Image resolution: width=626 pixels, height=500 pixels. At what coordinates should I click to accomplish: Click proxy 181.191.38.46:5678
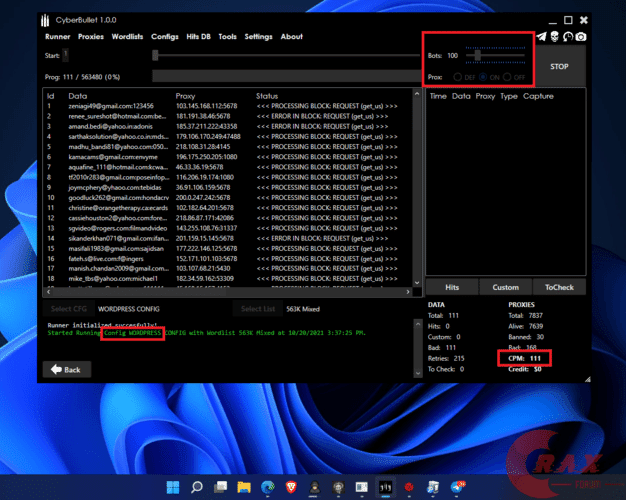[x=203, y=116]
